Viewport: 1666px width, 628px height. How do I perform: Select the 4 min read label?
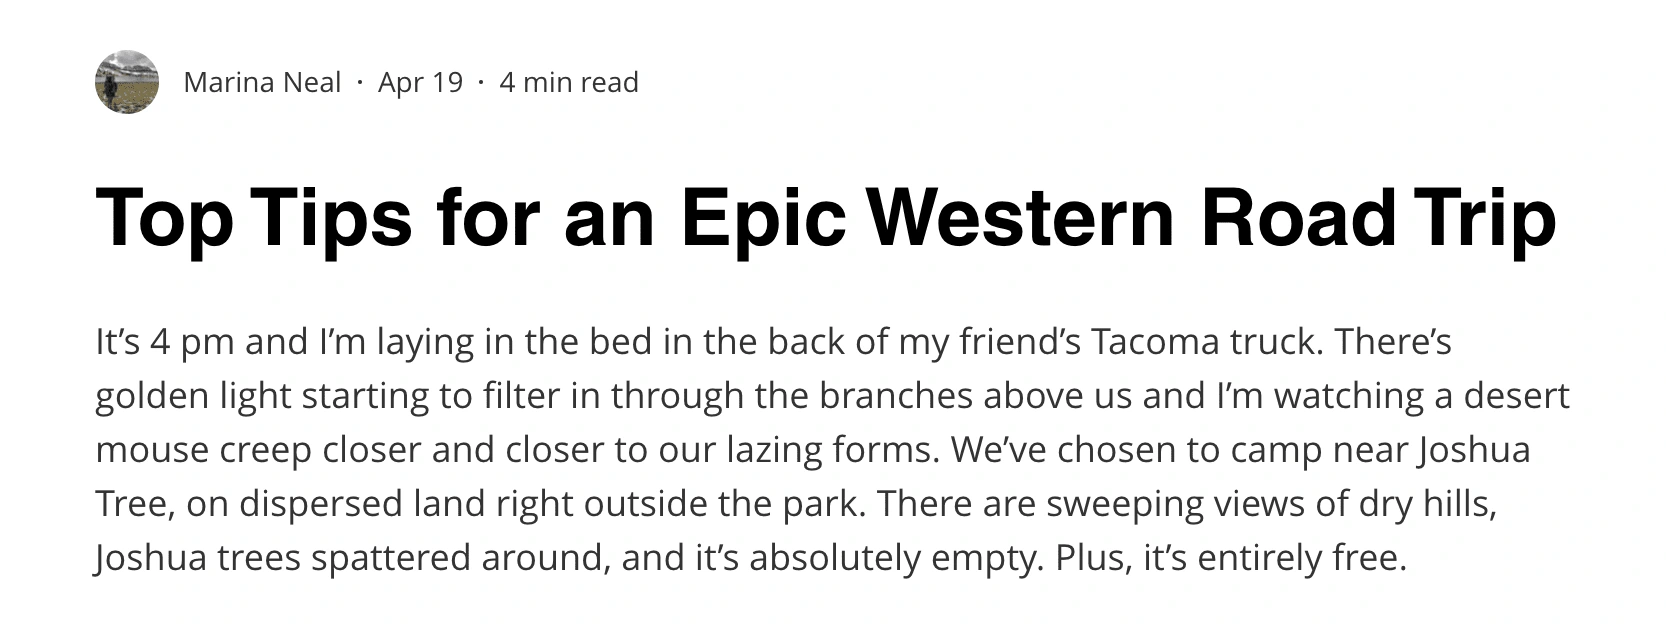569,82
